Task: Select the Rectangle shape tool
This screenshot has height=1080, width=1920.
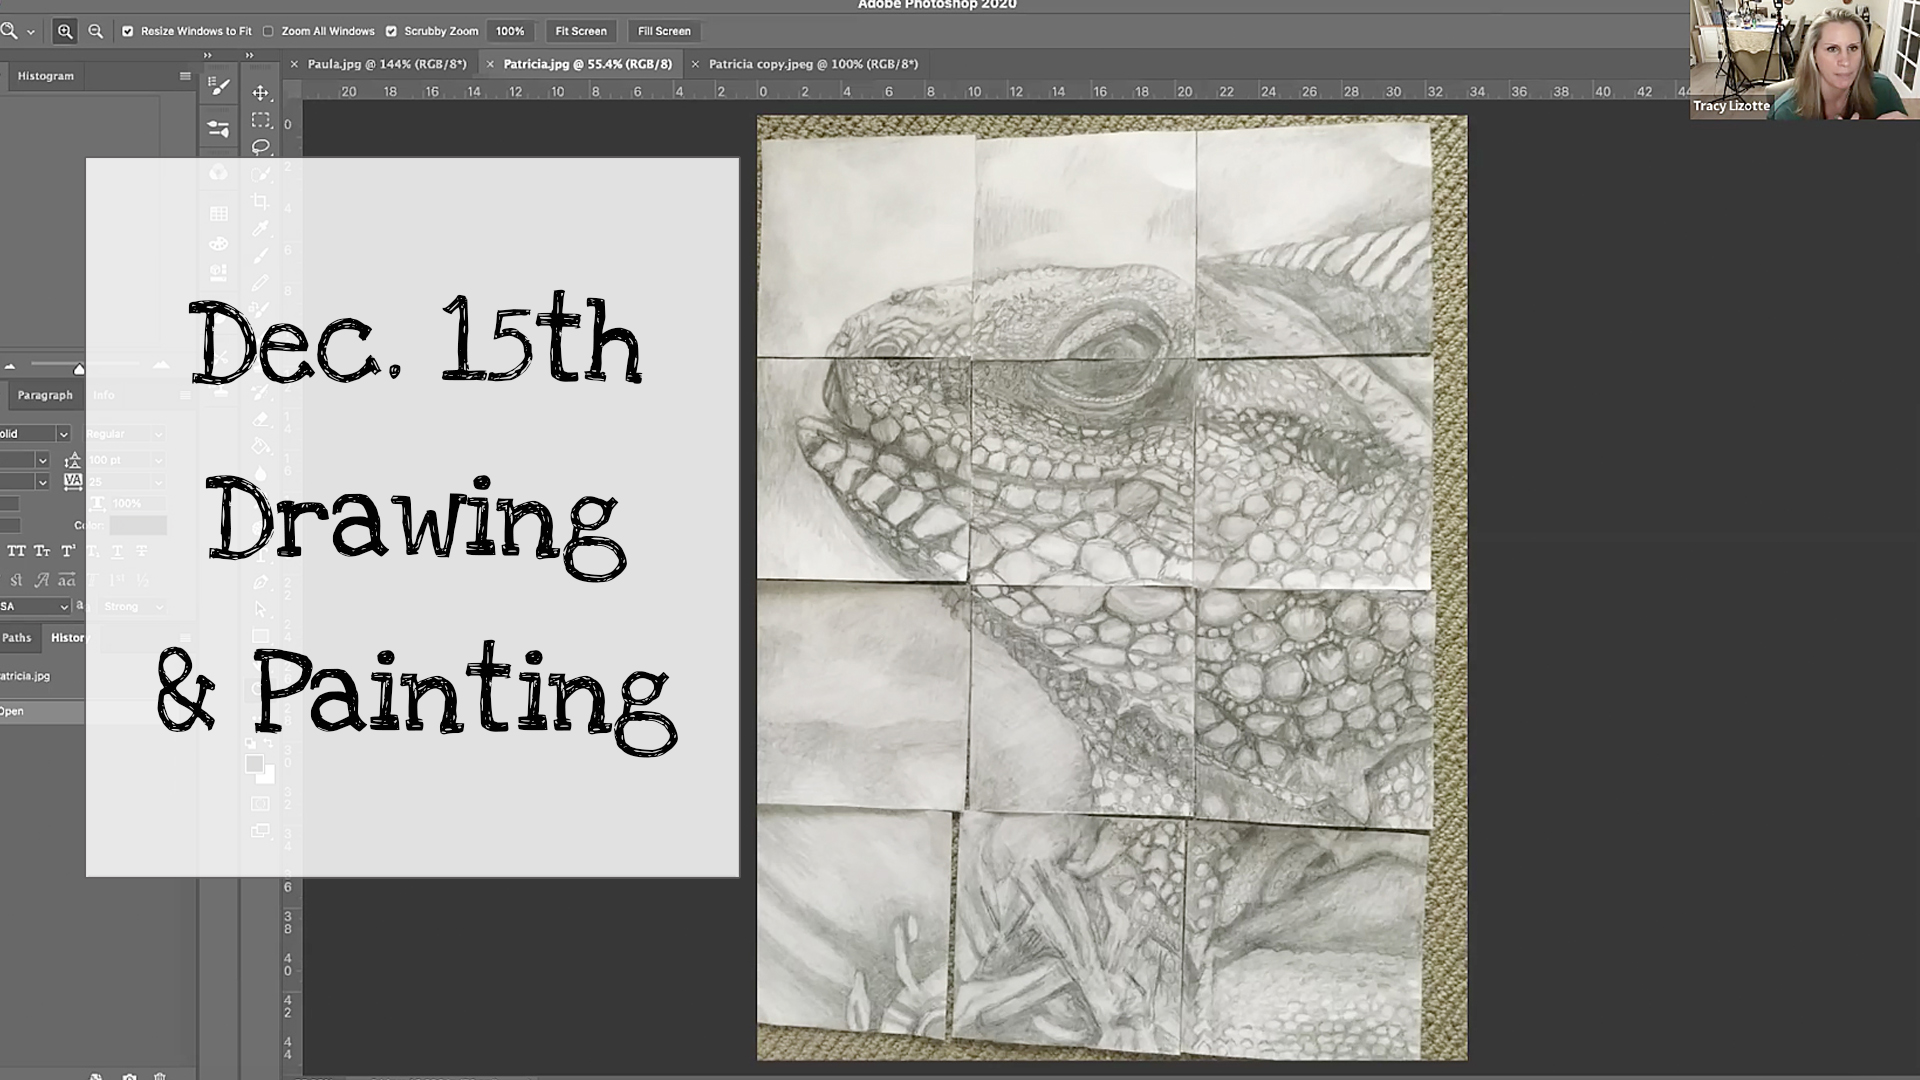Action: pyautogui.click(x=261, y=636)
